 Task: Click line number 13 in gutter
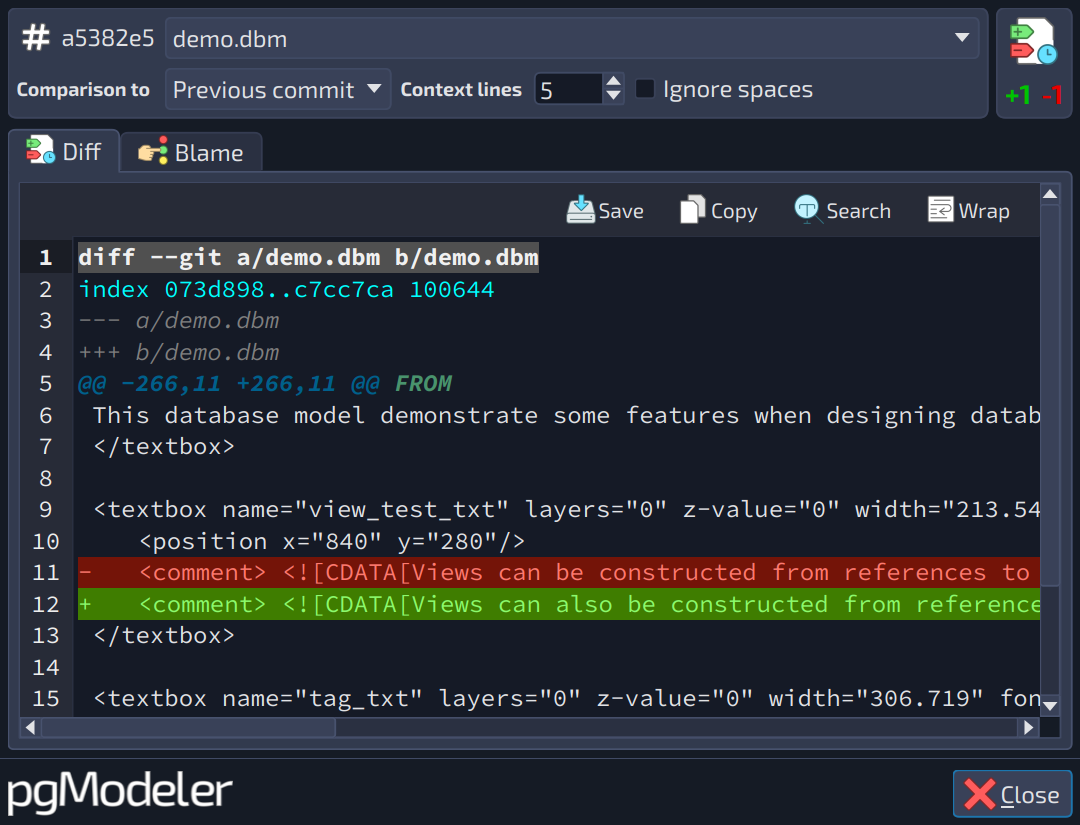tap(45, 636)
